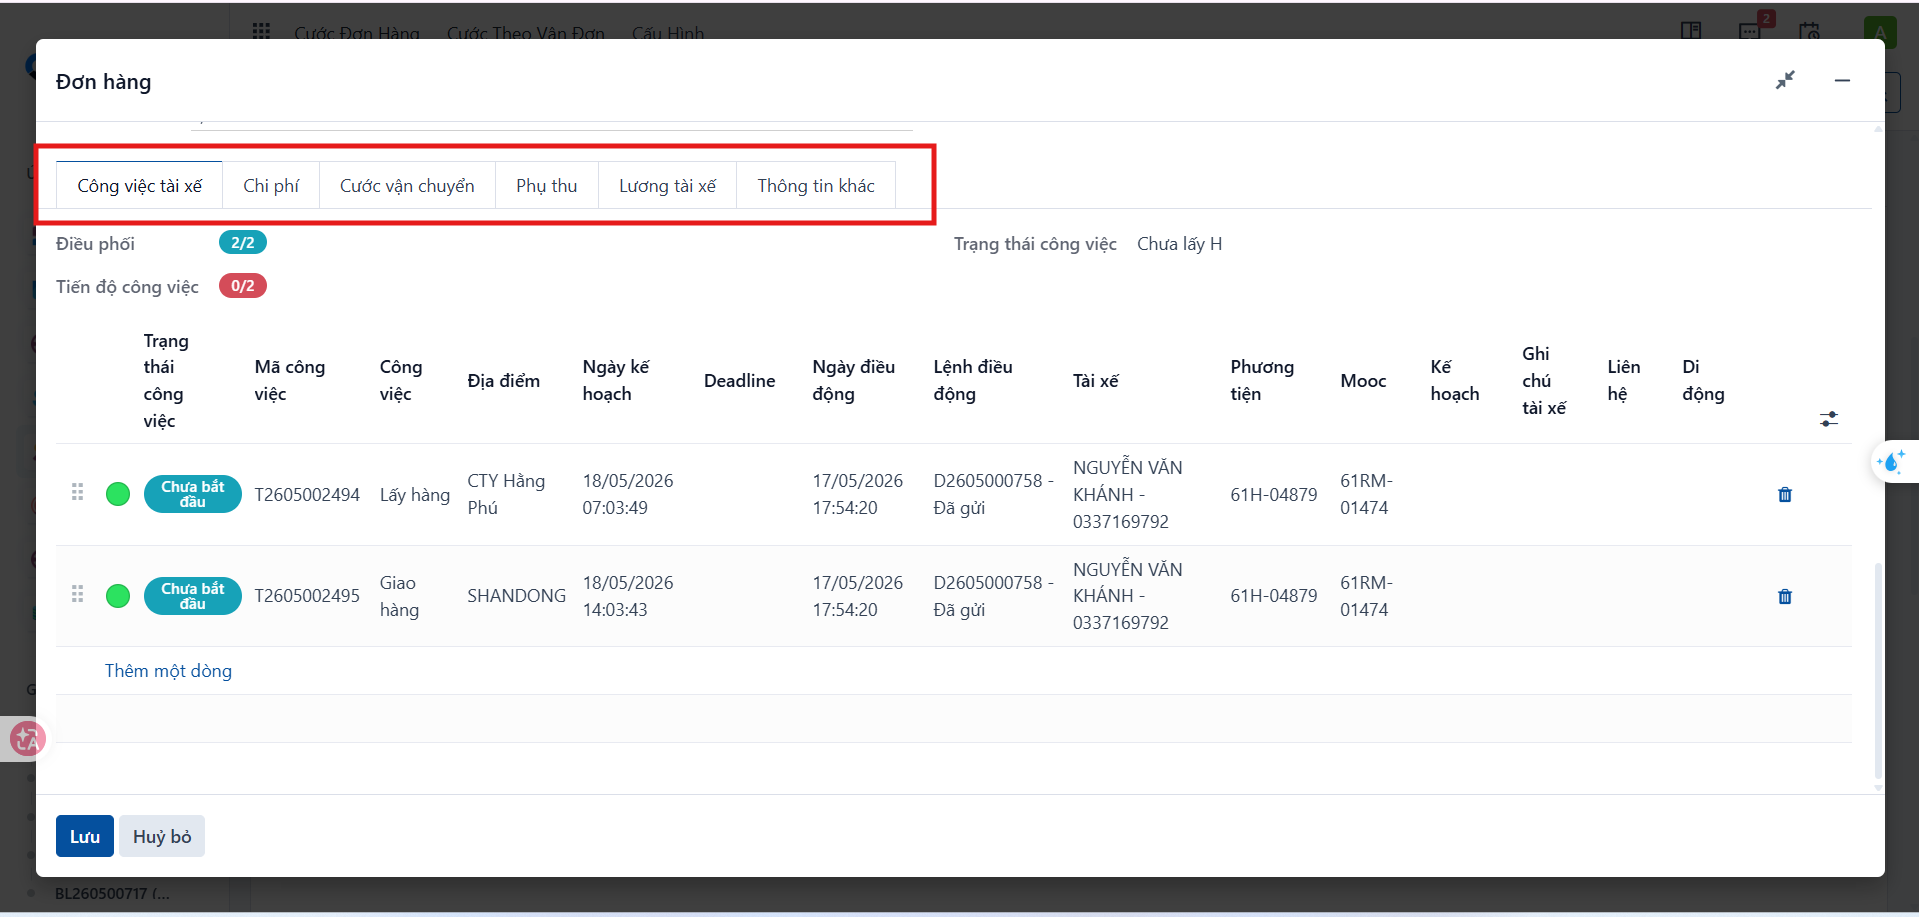Open the apps grid menu icon
The height and width of the screenshot is (917, 1919).
[x=261, y=32]
